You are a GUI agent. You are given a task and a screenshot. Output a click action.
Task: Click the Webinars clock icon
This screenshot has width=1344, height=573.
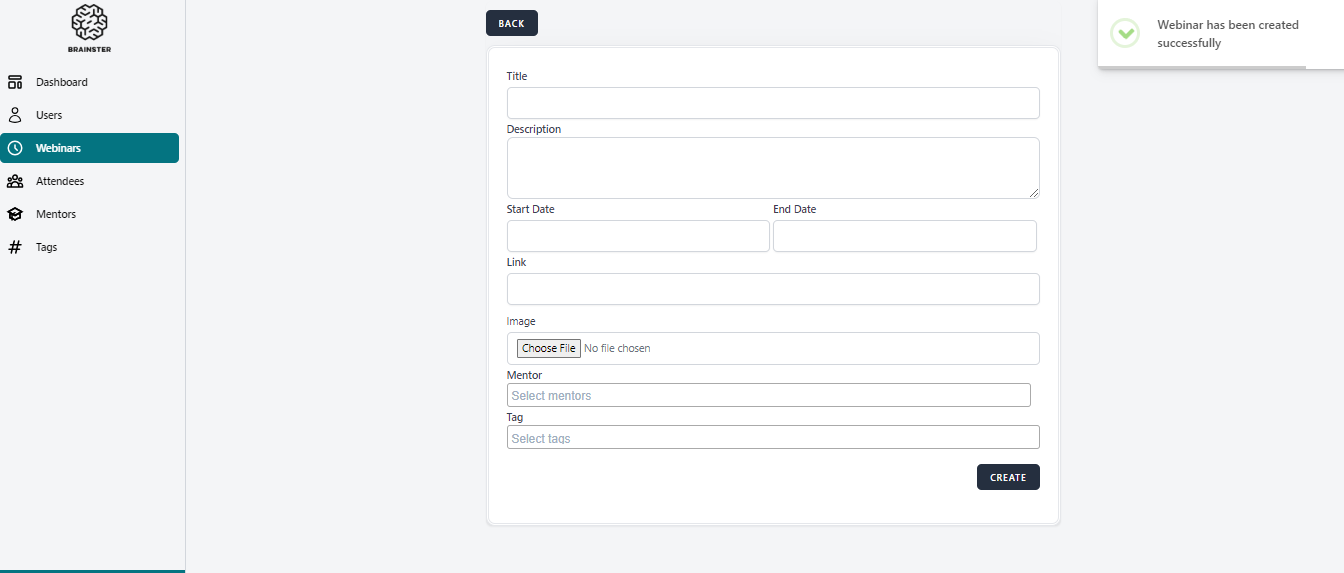(15, 148)
